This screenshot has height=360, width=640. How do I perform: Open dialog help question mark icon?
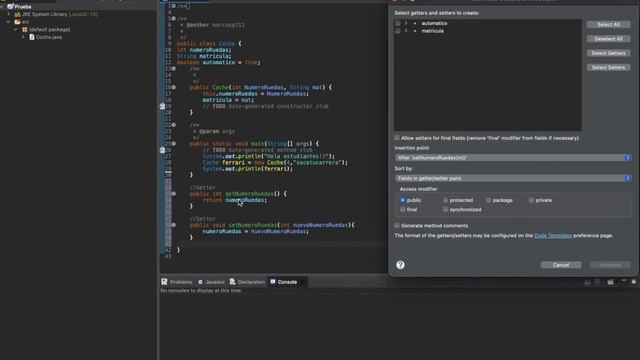coord(400,265)
